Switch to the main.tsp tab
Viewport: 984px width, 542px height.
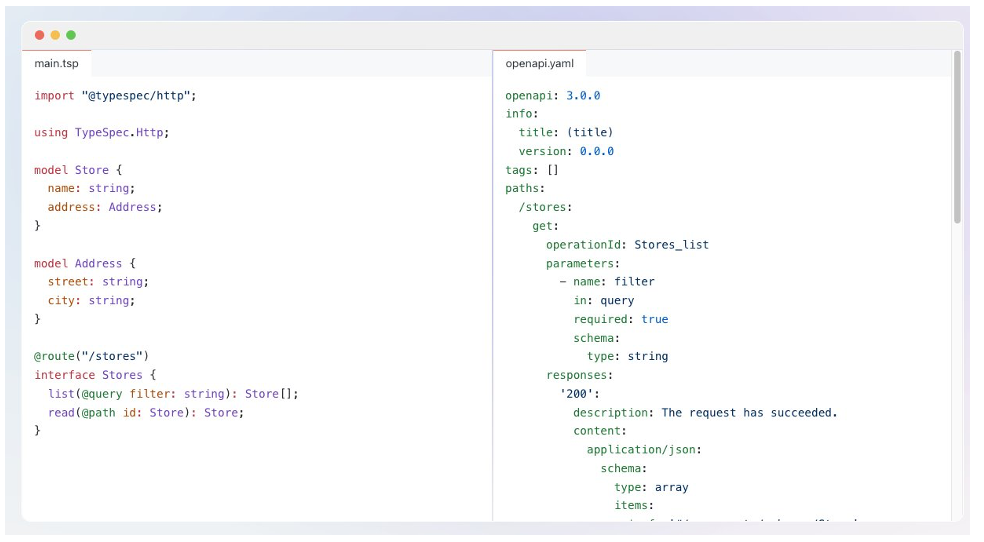(x=56, y=64)
